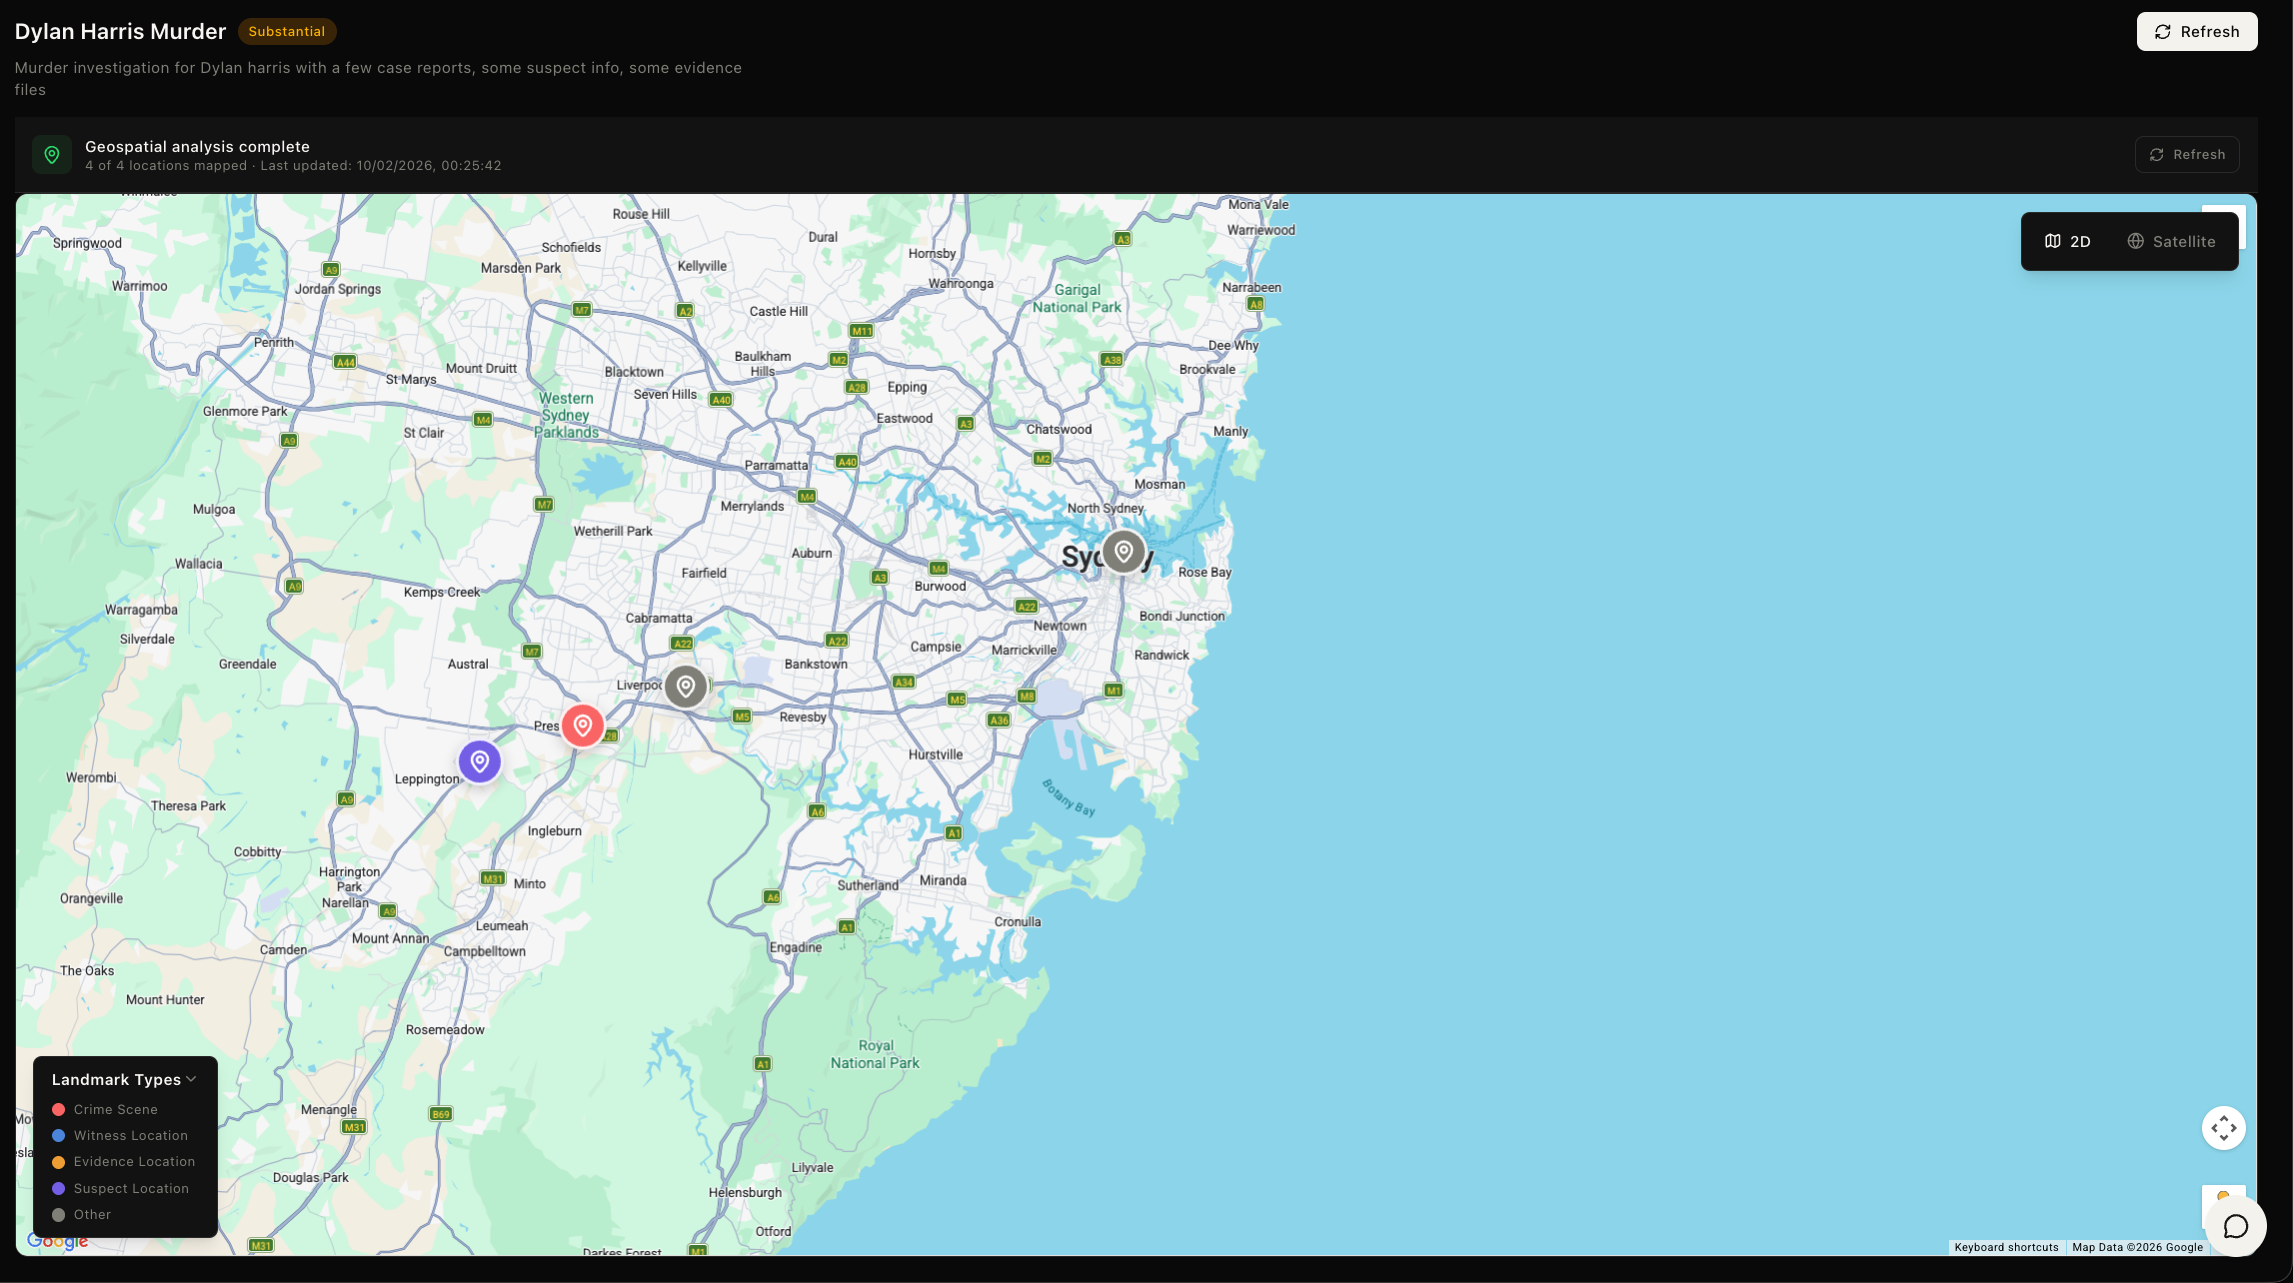Toggle the Evidence Location legend entry

134,1161
